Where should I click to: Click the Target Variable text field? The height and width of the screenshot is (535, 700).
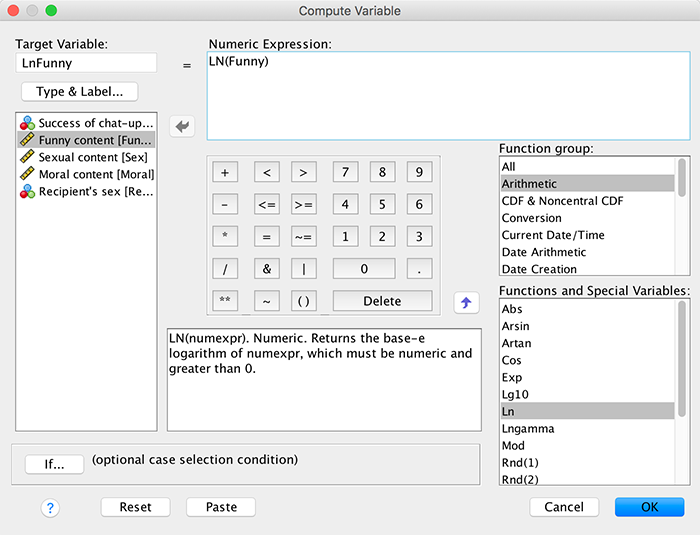tap(86, 63)
